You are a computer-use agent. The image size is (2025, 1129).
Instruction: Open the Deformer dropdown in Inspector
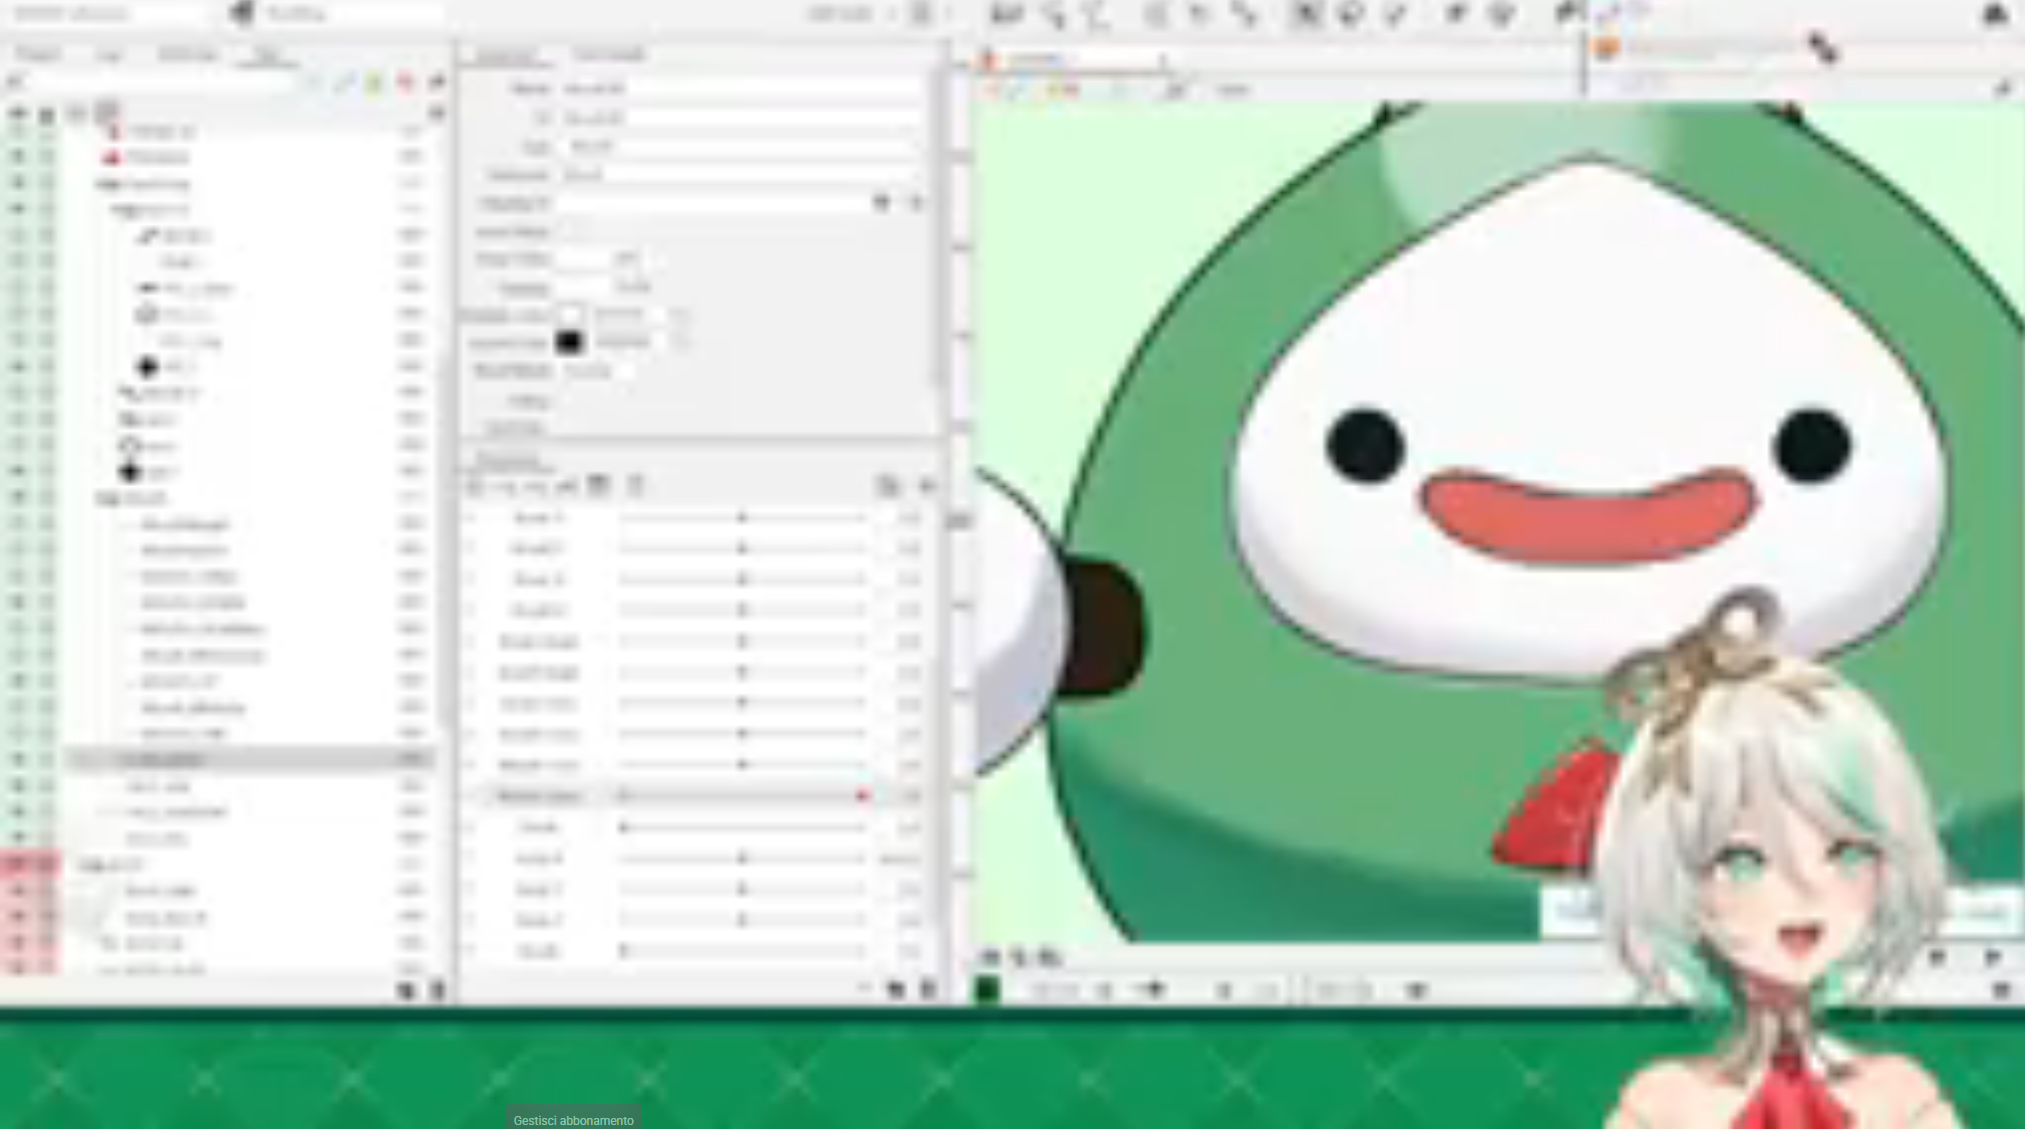(740, 176)
